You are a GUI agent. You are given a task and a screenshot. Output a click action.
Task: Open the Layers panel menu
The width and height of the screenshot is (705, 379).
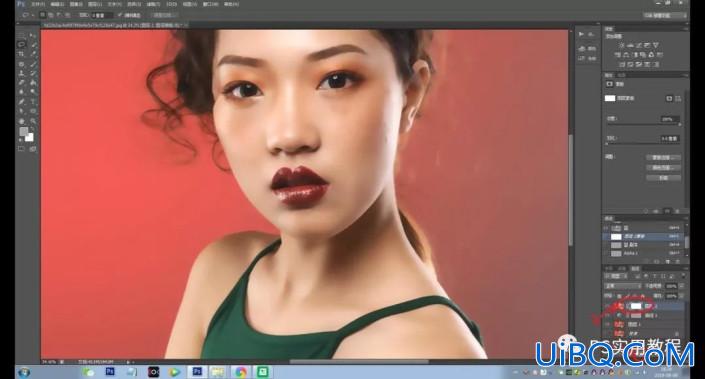click(x=686, y=268)
